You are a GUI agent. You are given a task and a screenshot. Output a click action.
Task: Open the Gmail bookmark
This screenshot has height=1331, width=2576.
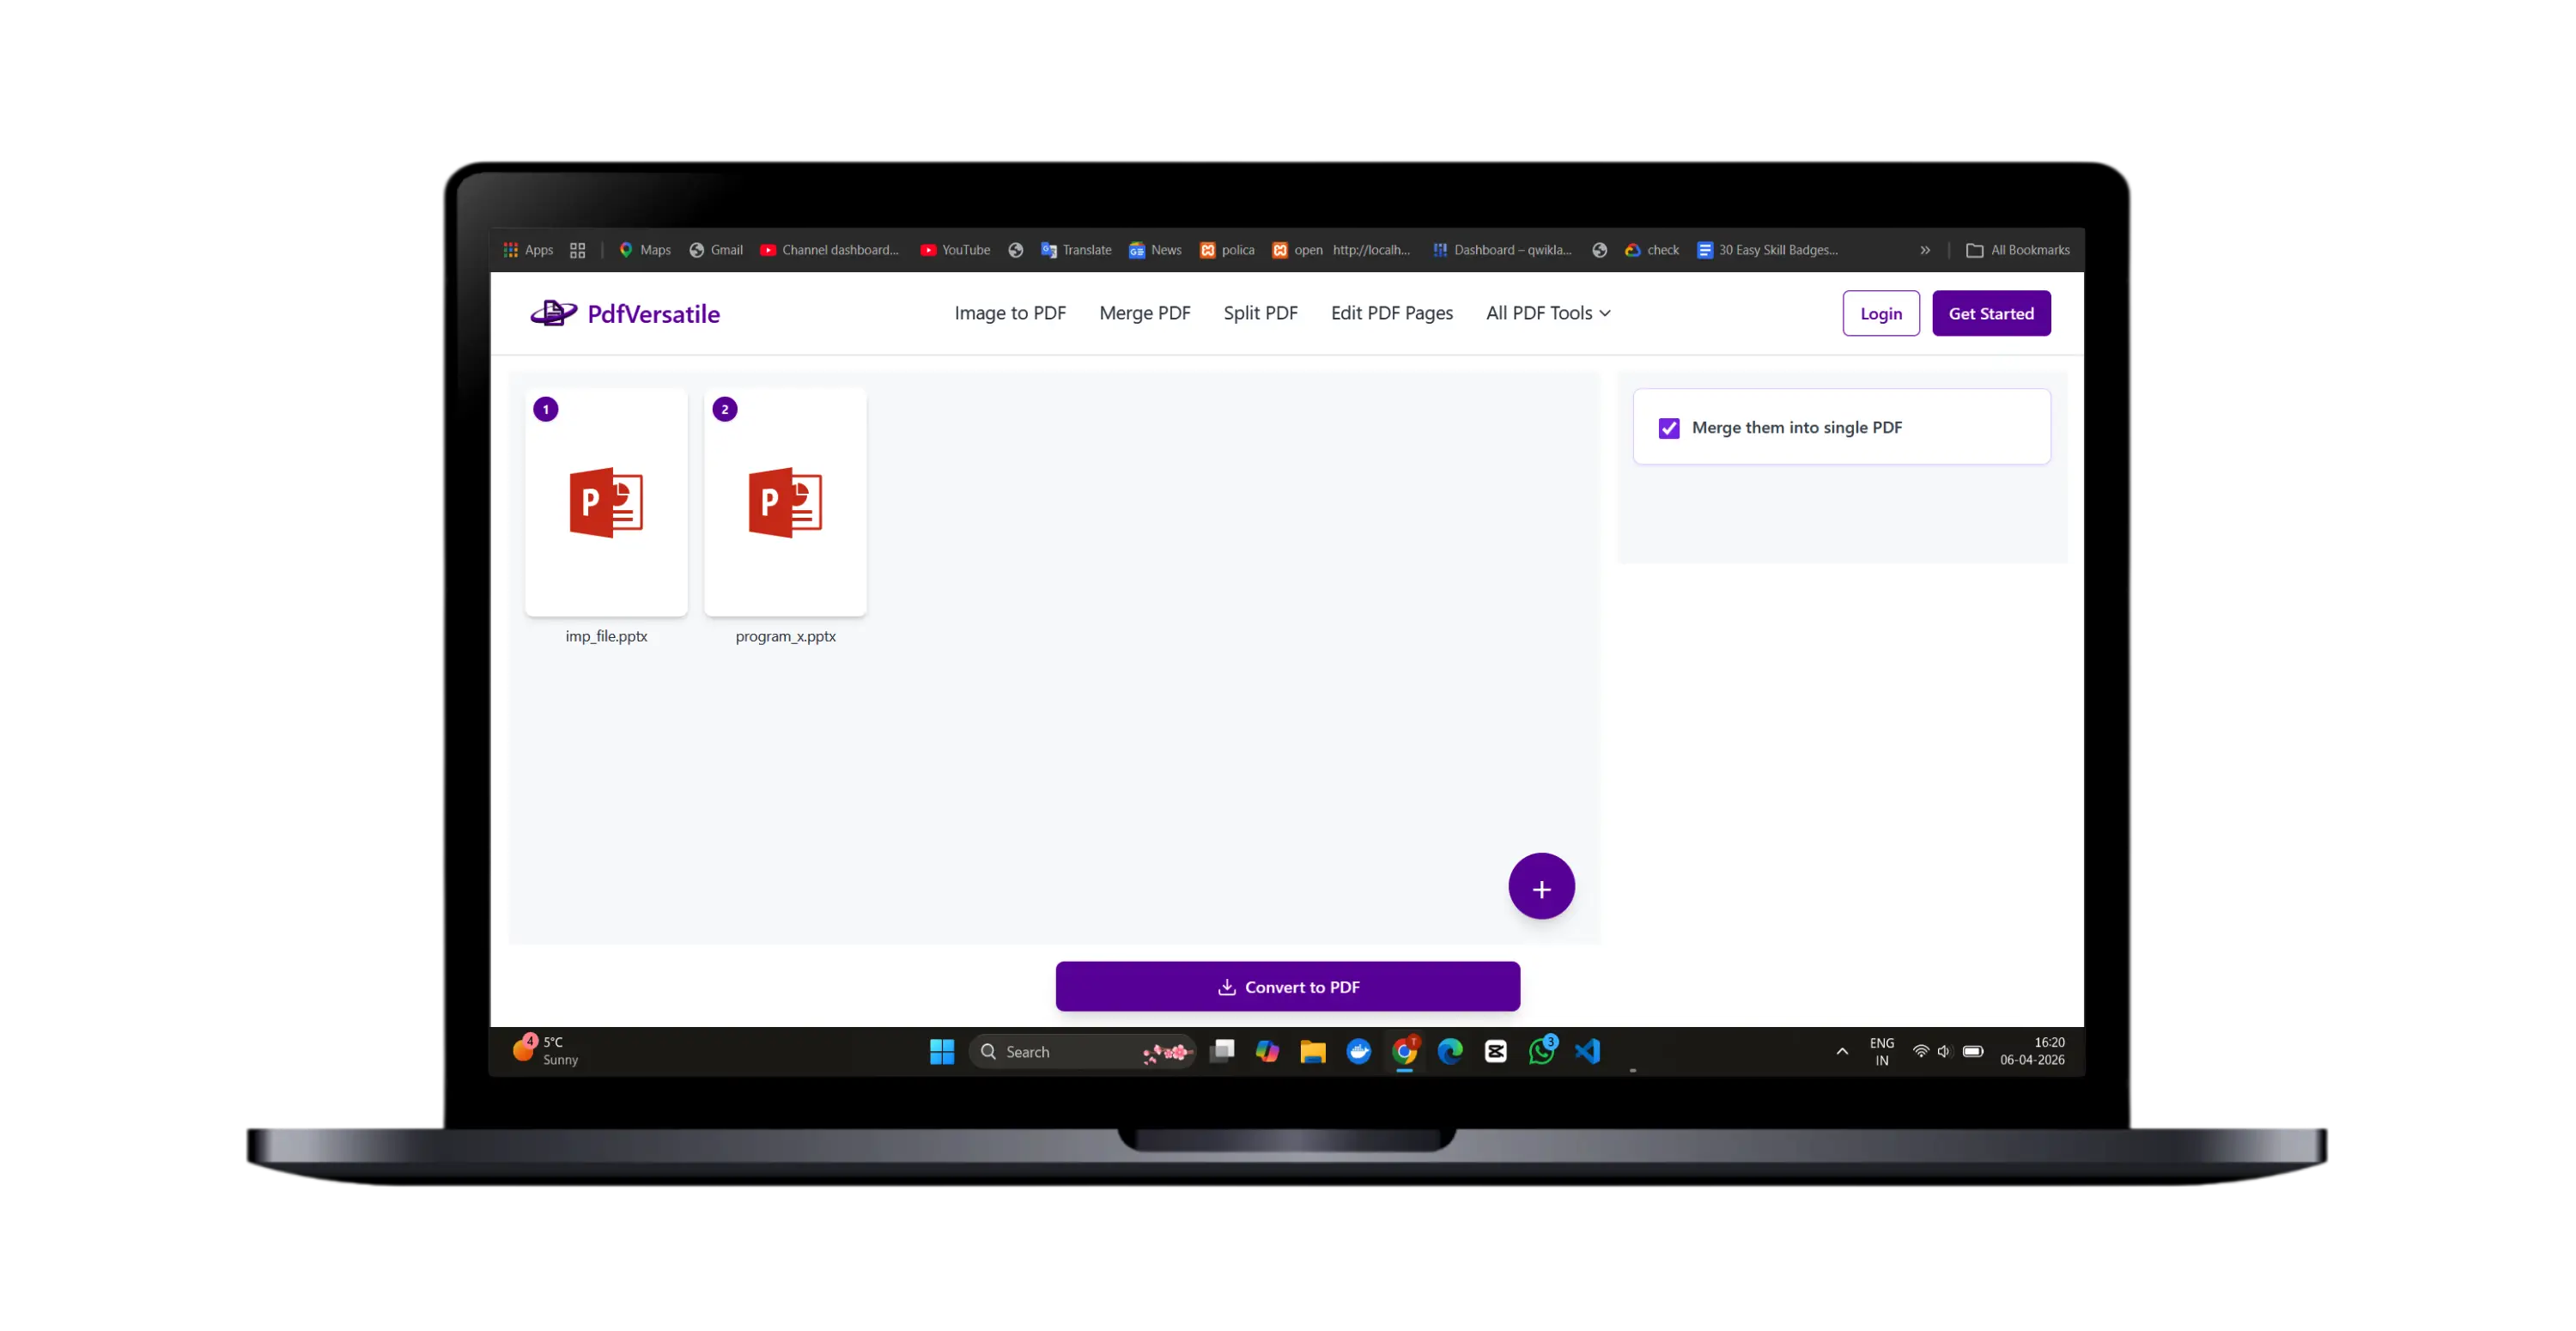[x=715, y=250]
